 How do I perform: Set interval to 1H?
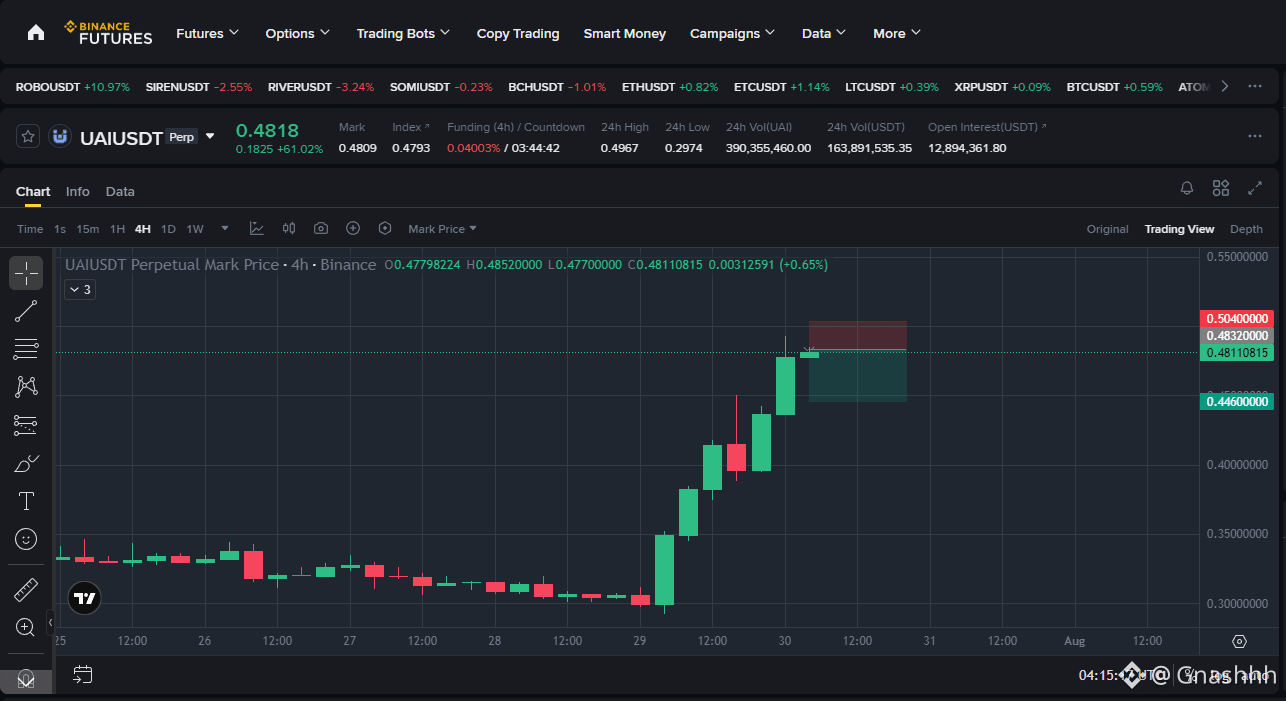(118, 229)
